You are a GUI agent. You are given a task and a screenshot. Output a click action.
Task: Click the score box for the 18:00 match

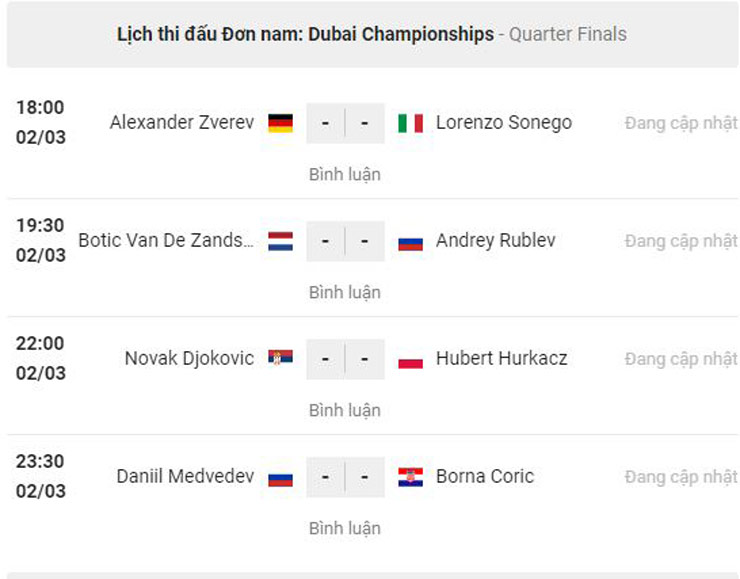[345, 123]
